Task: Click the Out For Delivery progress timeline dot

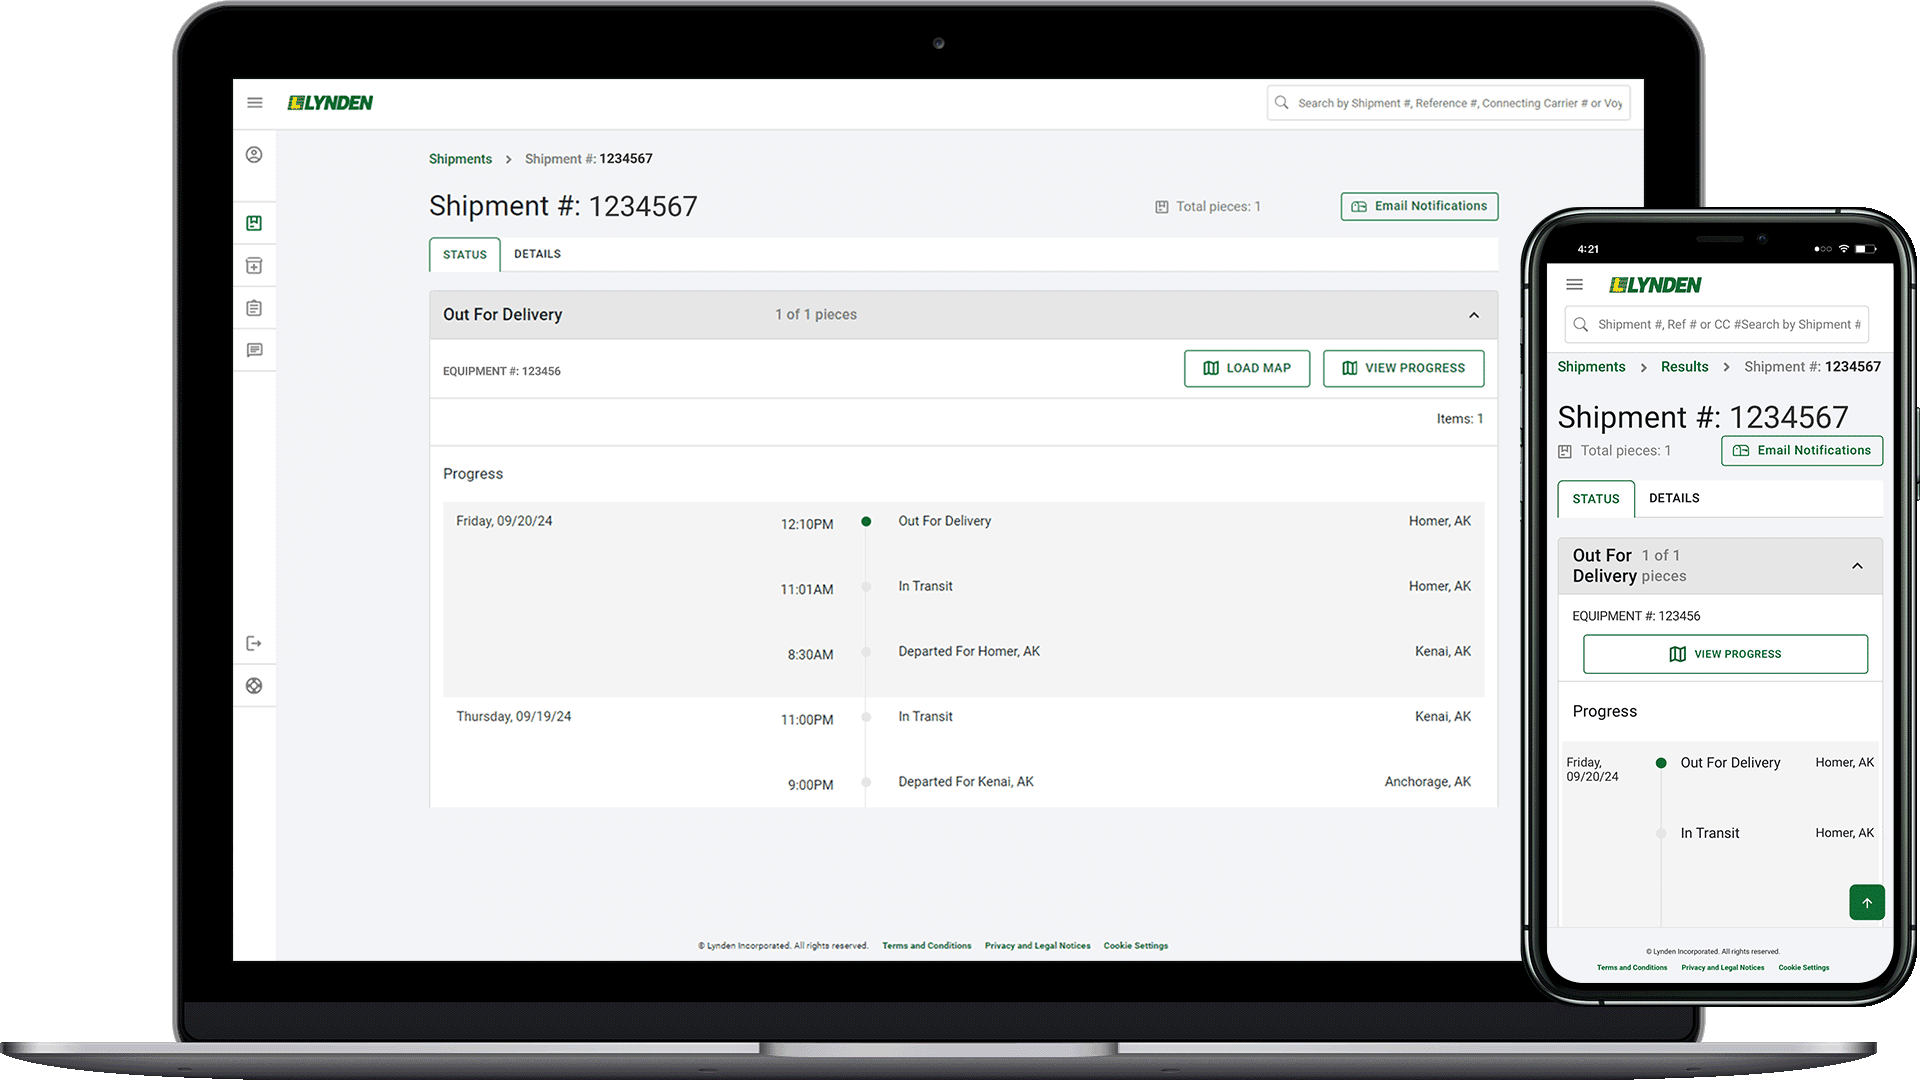Action: [866, 521]
